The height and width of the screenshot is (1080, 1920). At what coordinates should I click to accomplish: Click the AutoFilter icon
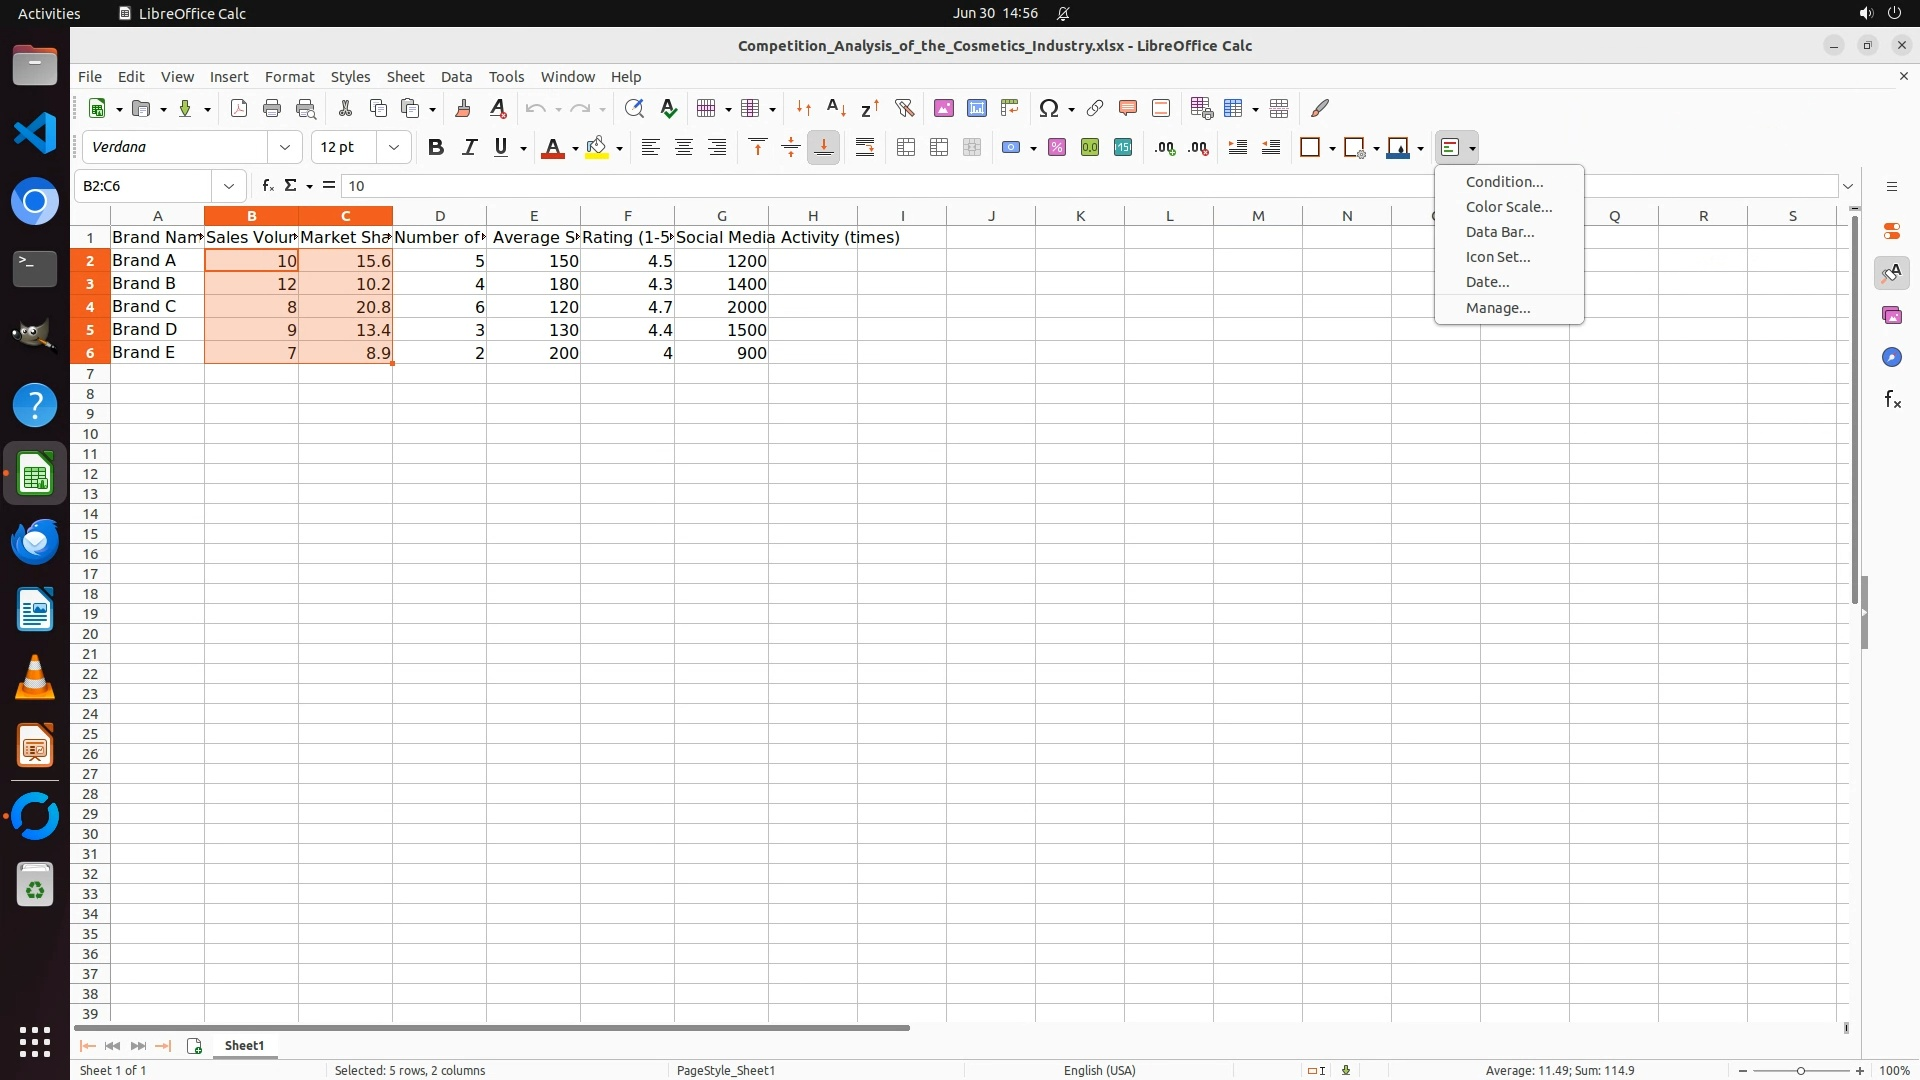(904, 108)
